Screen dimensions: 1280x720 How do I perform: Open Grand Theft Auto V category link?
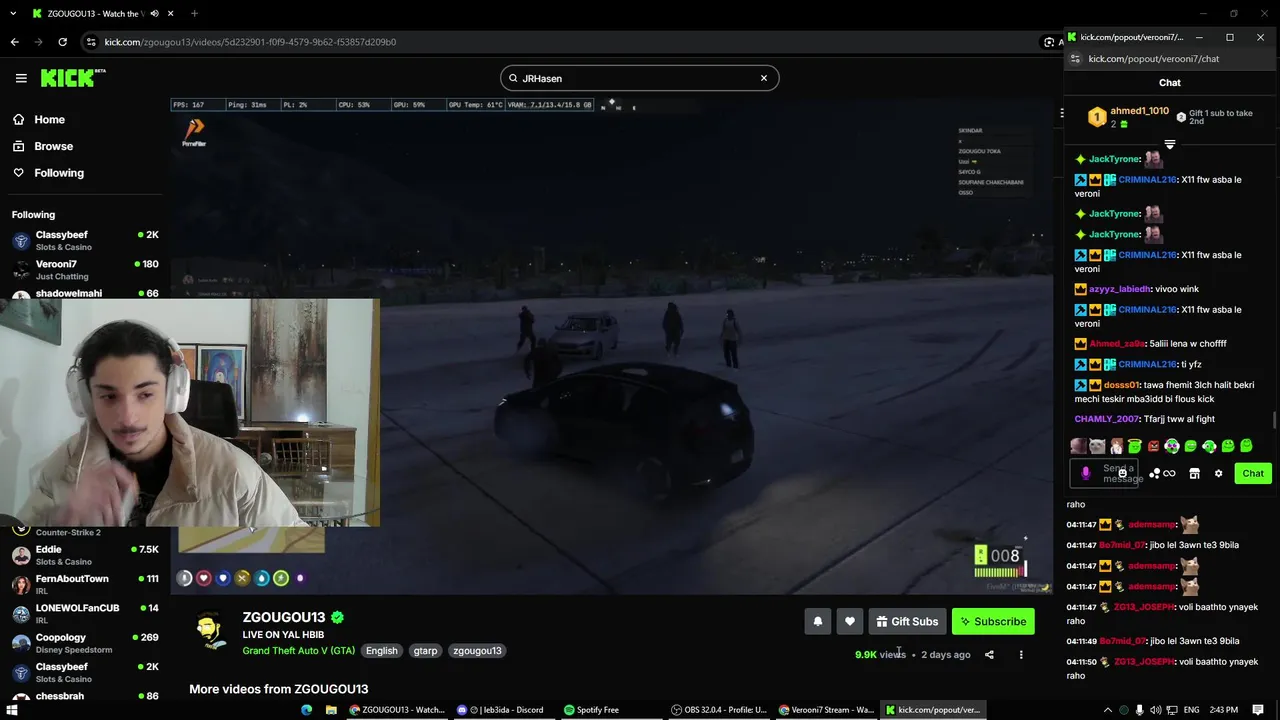click(x=298, y=651)
